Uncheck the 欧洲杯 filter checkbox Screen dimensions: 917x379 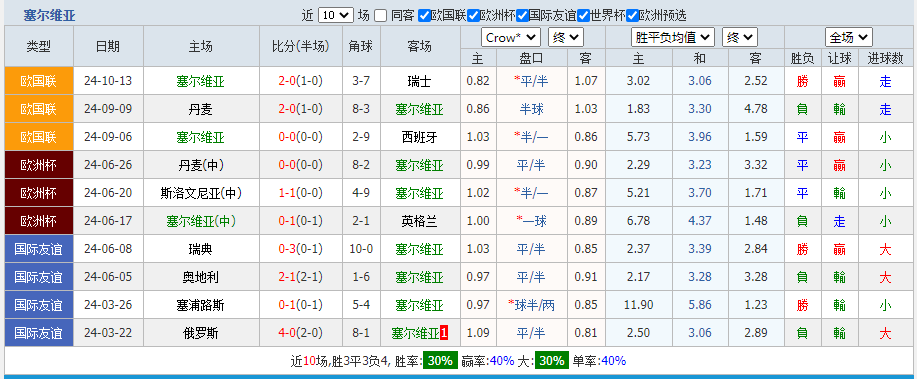click(474, 16)
